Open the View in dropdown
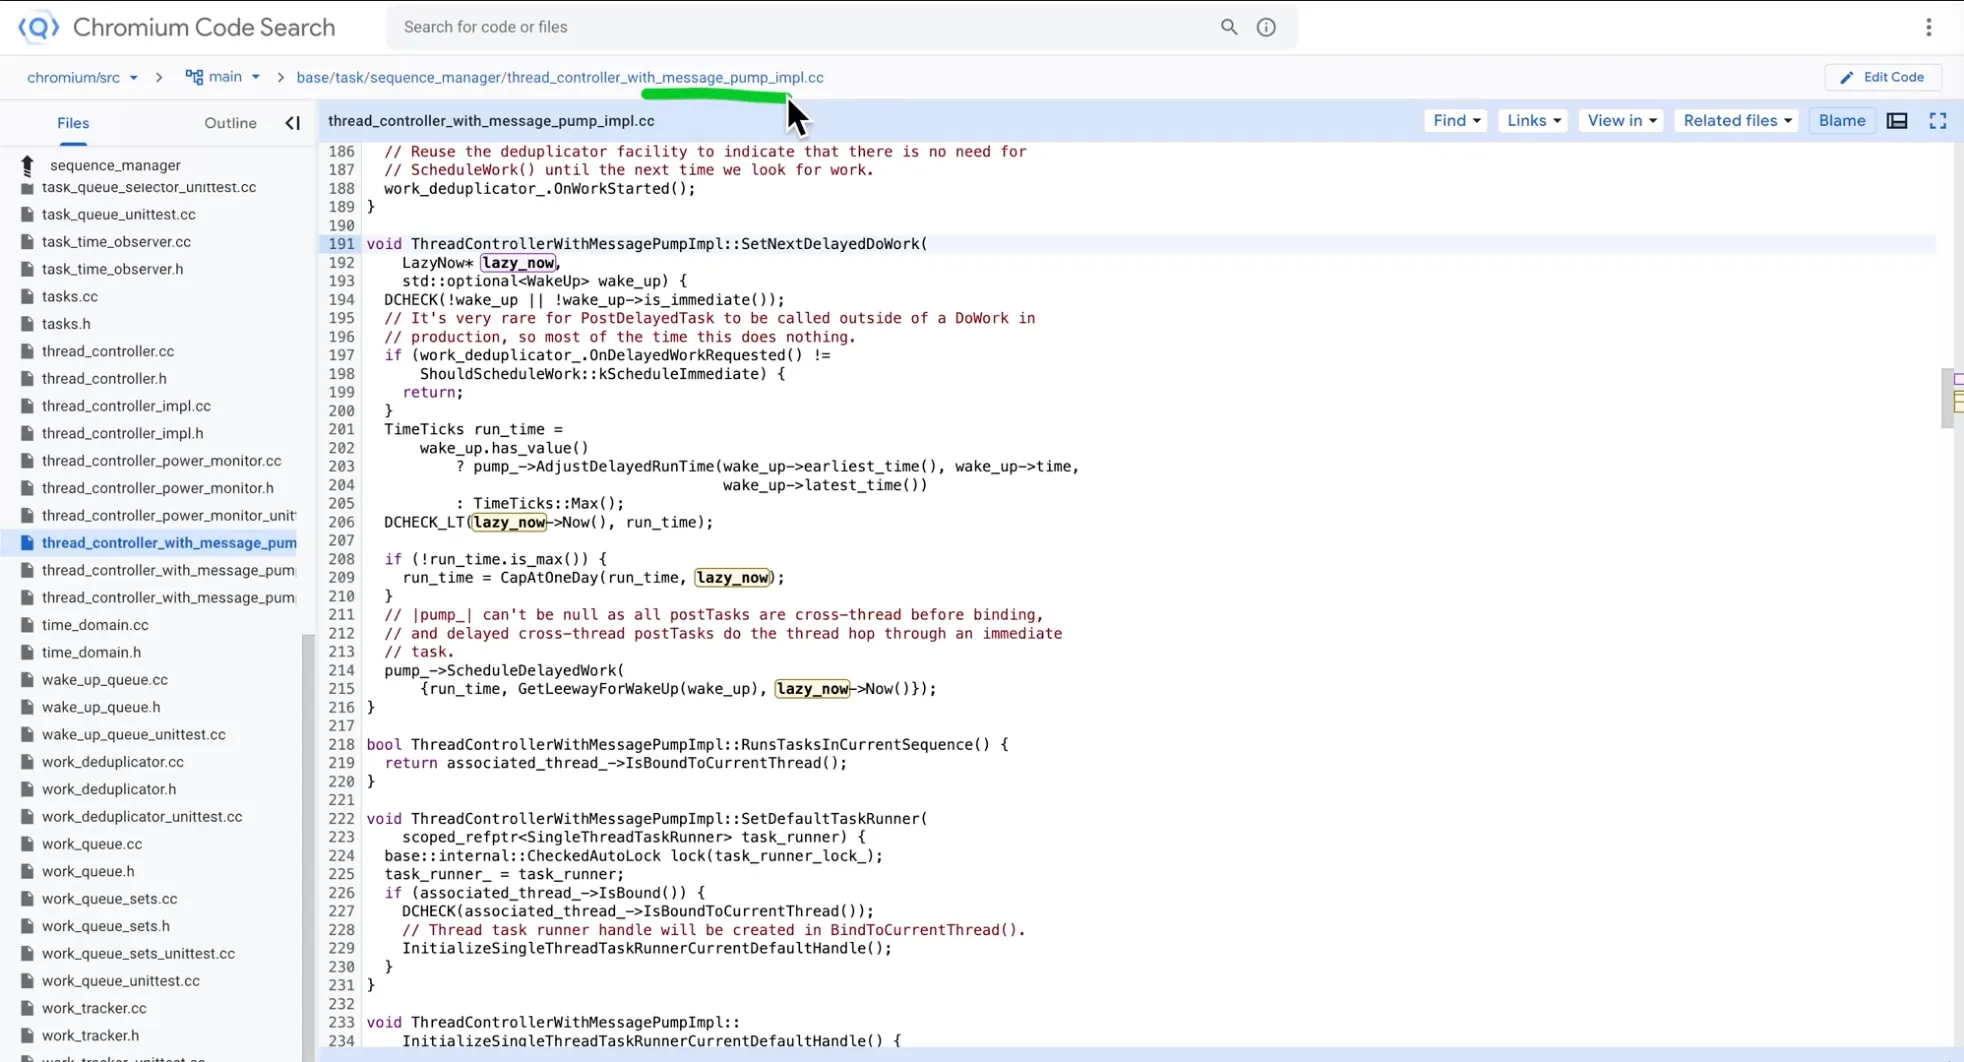 (x=1621, y=121)
